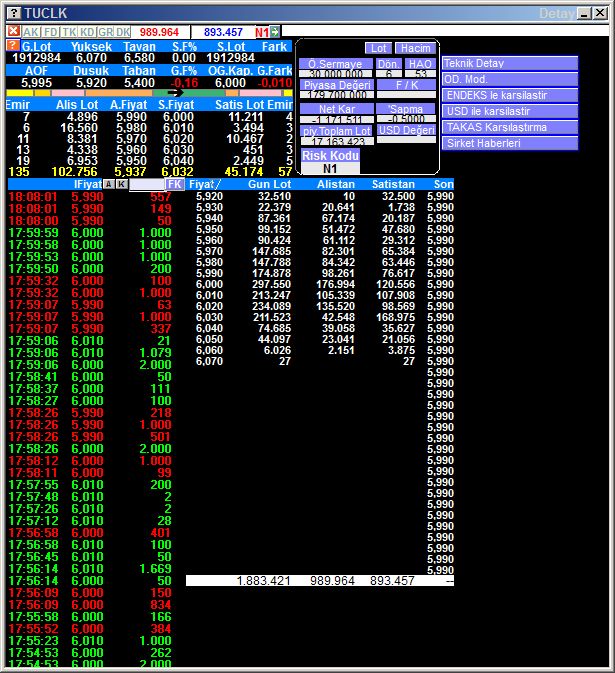
Task: Click the red X close icon in toolbar
Action: point(12,32)
